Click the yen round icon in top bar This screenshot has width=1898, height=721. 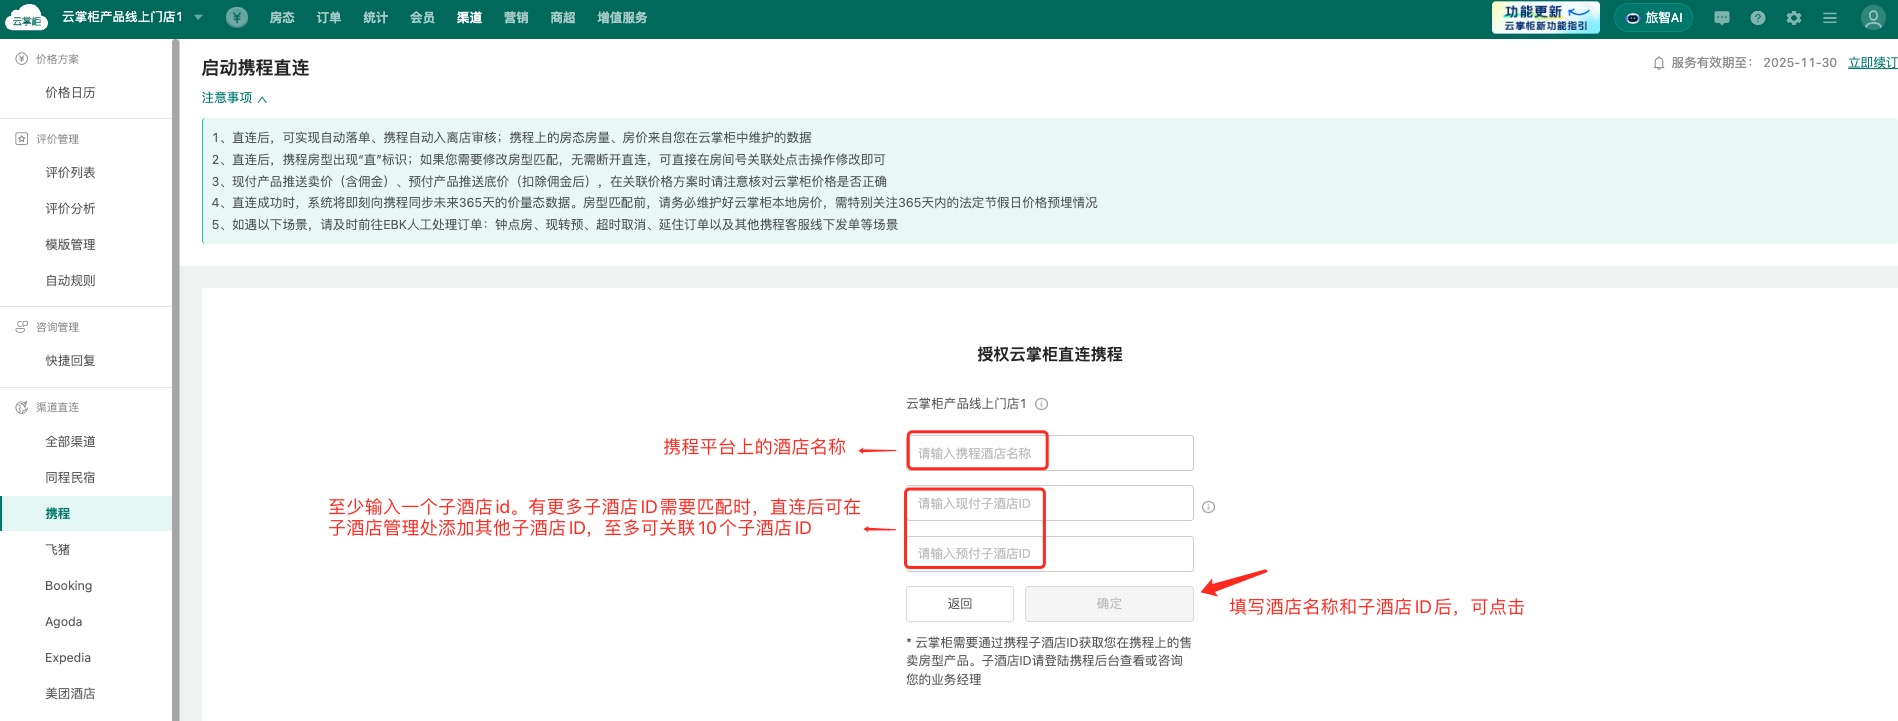point(237,17)
